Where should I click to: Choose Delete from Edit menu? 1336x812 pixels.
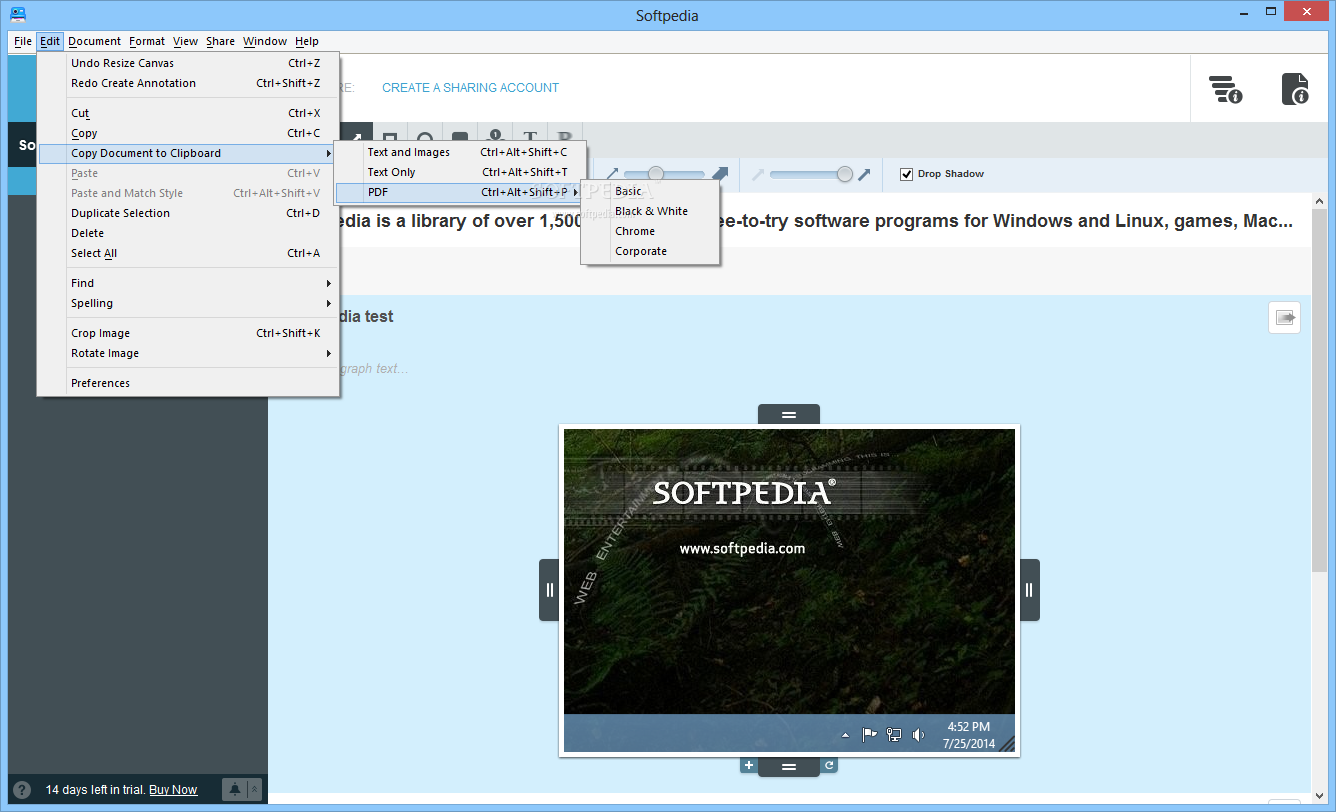188,233
